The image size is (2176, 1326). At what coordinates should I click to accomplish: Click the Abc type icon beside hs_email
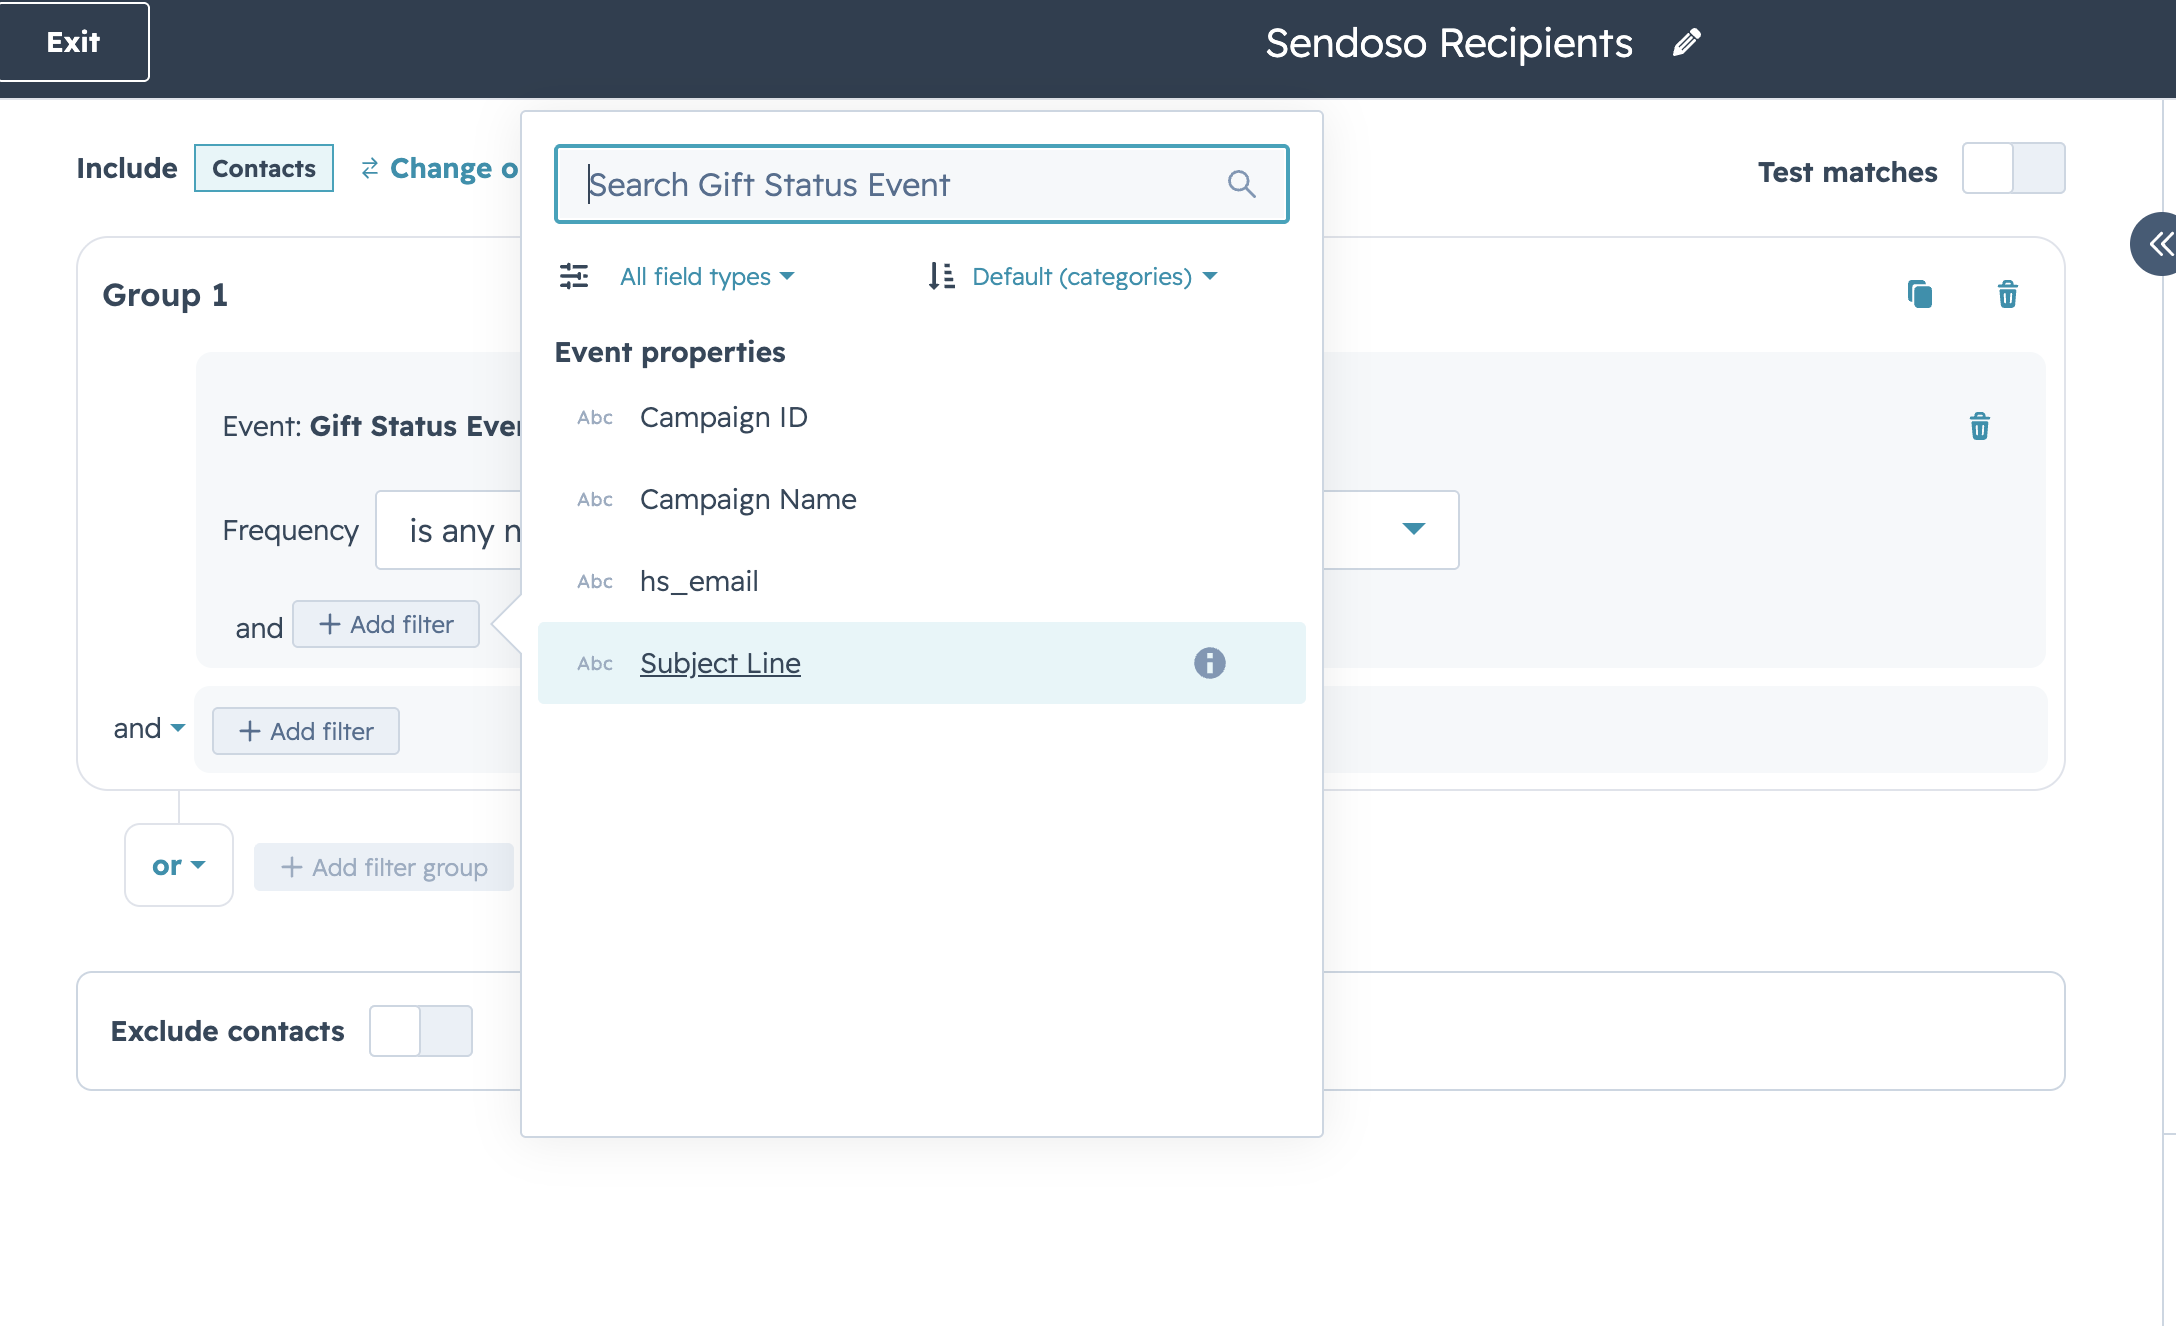pos(595,582)
